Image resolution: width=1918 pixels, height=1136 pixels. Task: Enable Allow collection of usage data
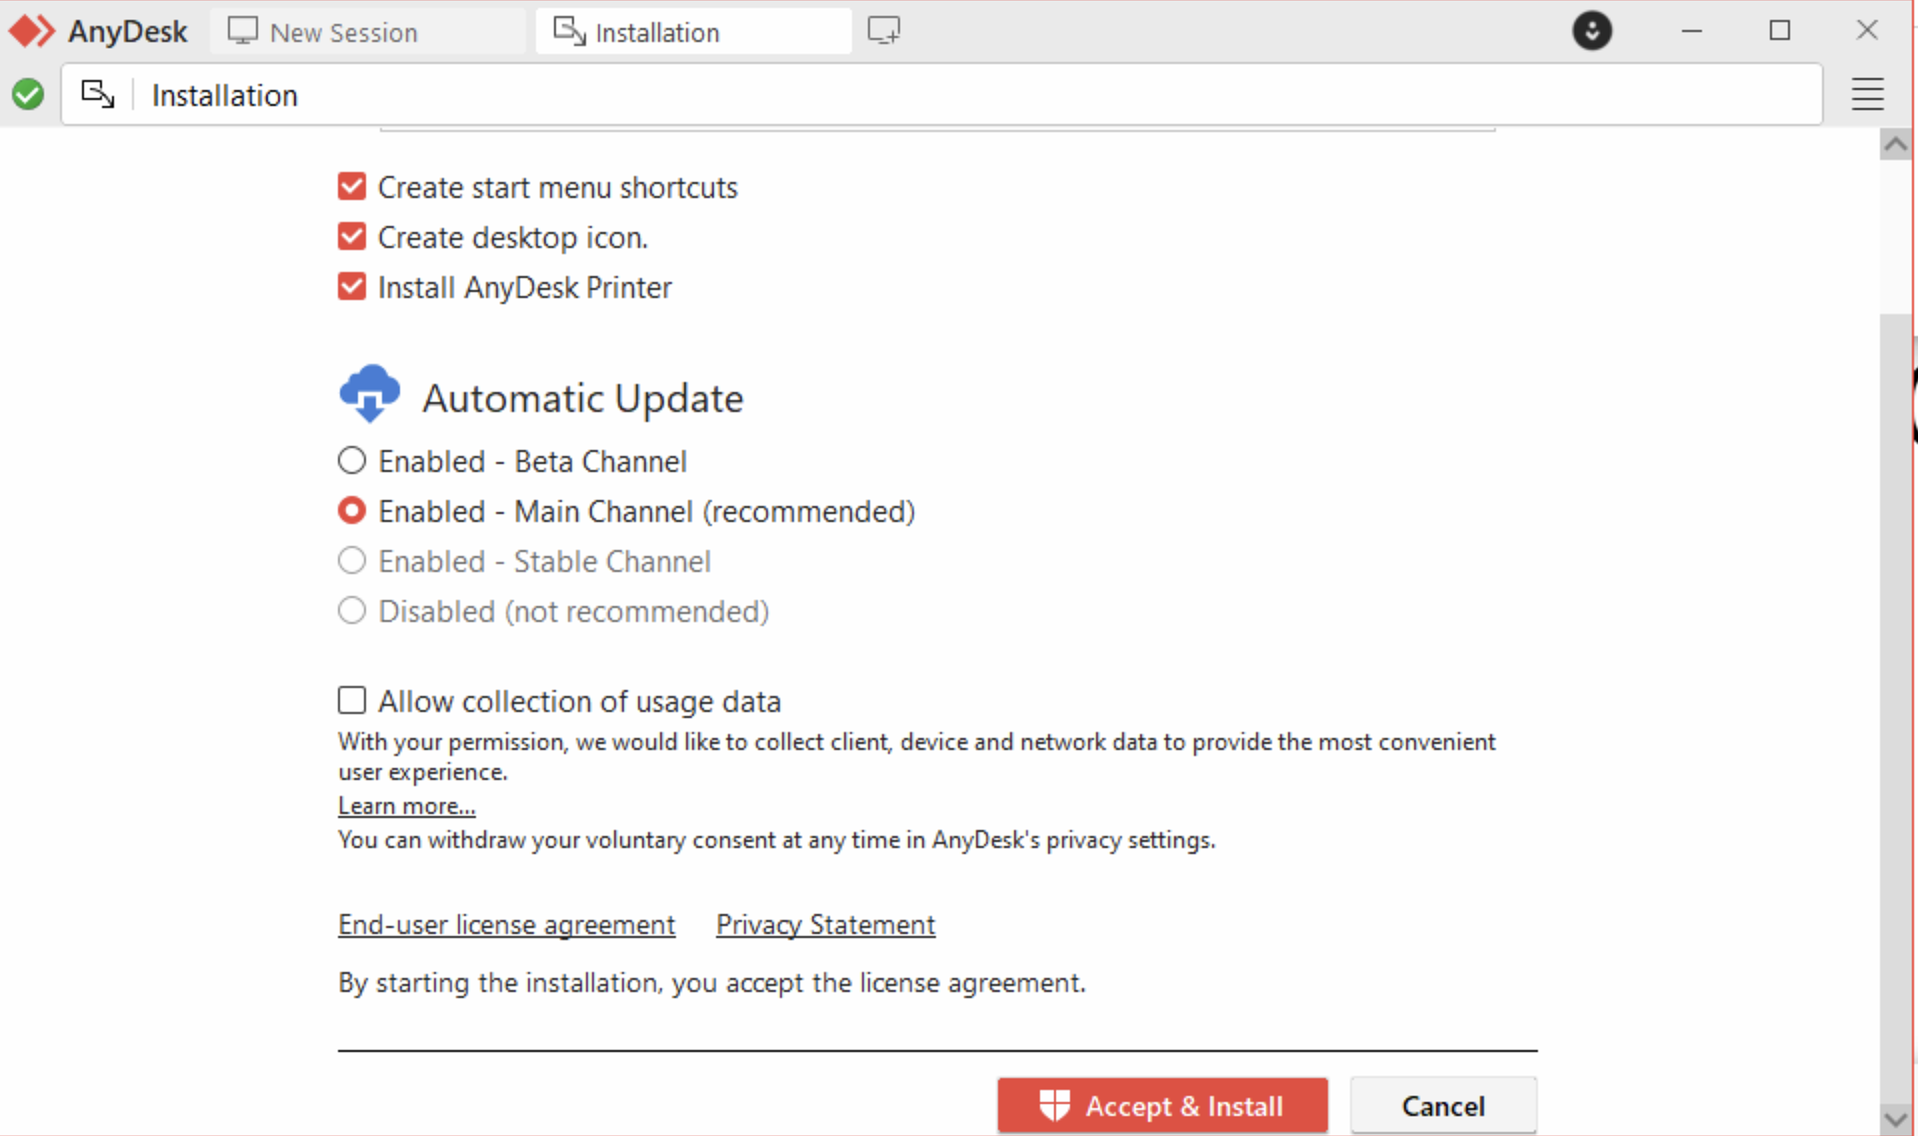pyautogui.click(x=352, y=700)
